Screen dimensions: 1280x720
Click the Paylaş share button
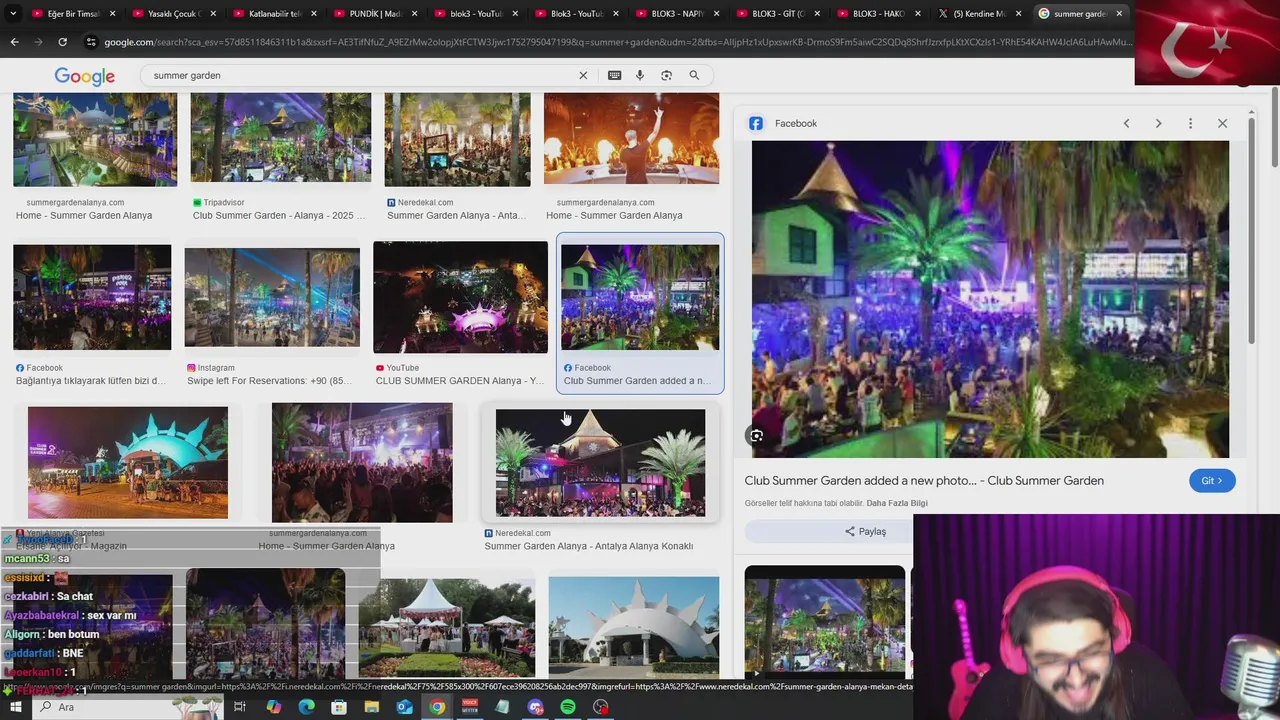point(866,531)
